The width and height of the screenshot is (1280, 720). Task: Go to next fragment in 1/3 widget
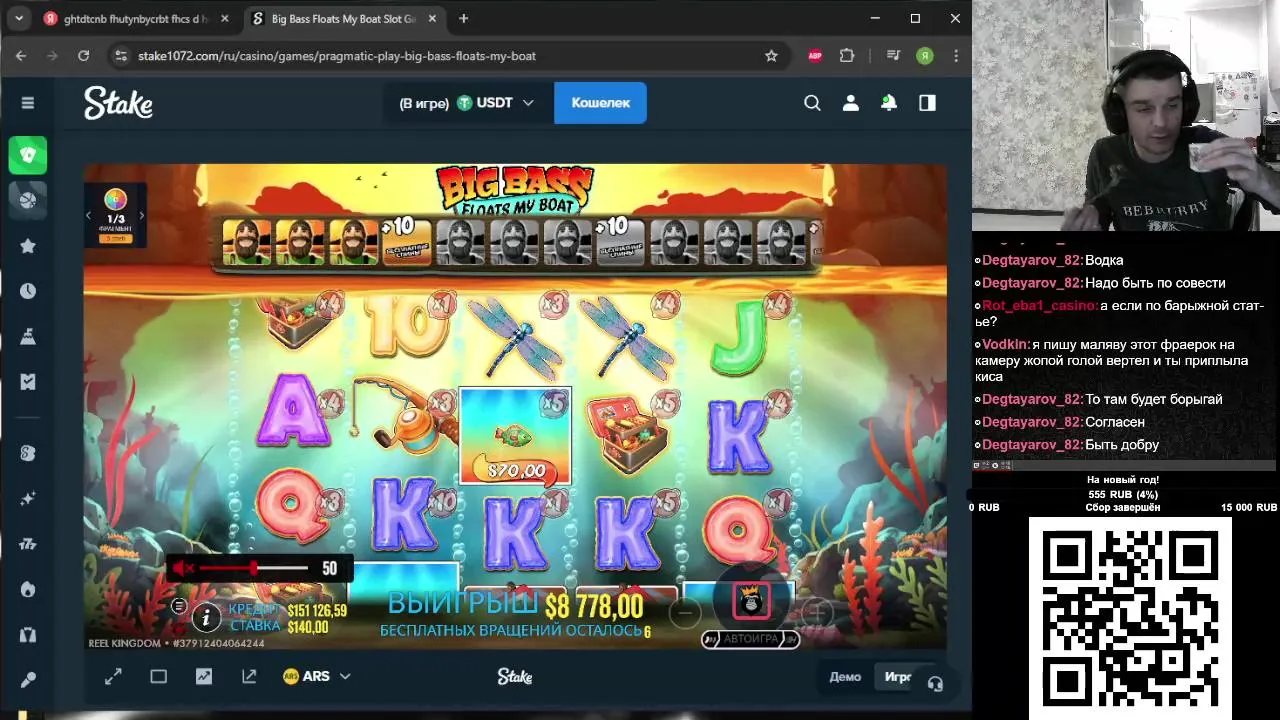coord(141,216)
